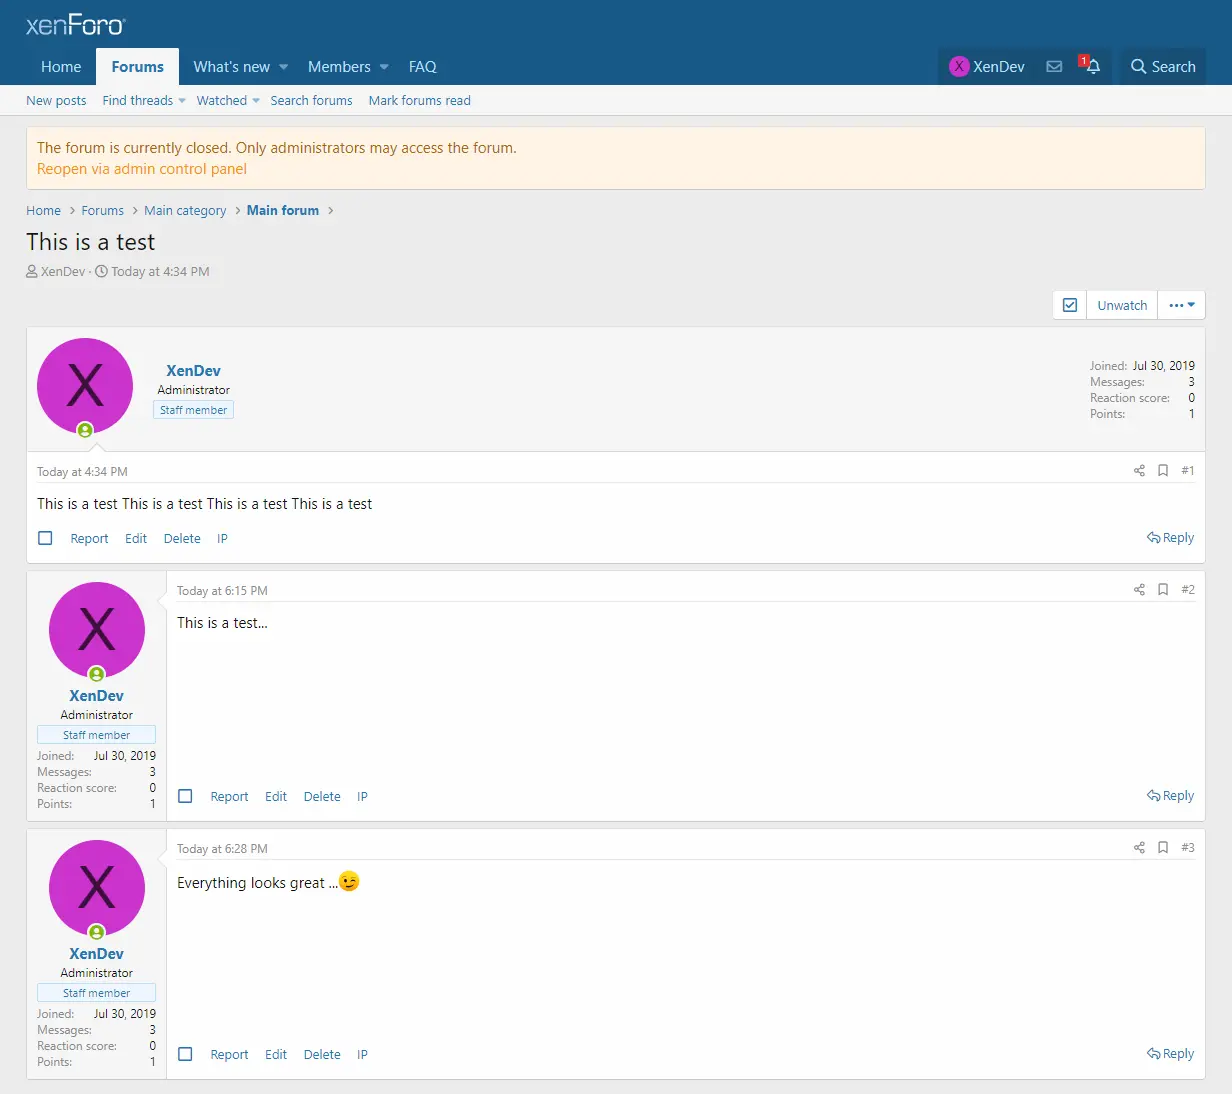View IP for post #1

click(222, 539)
